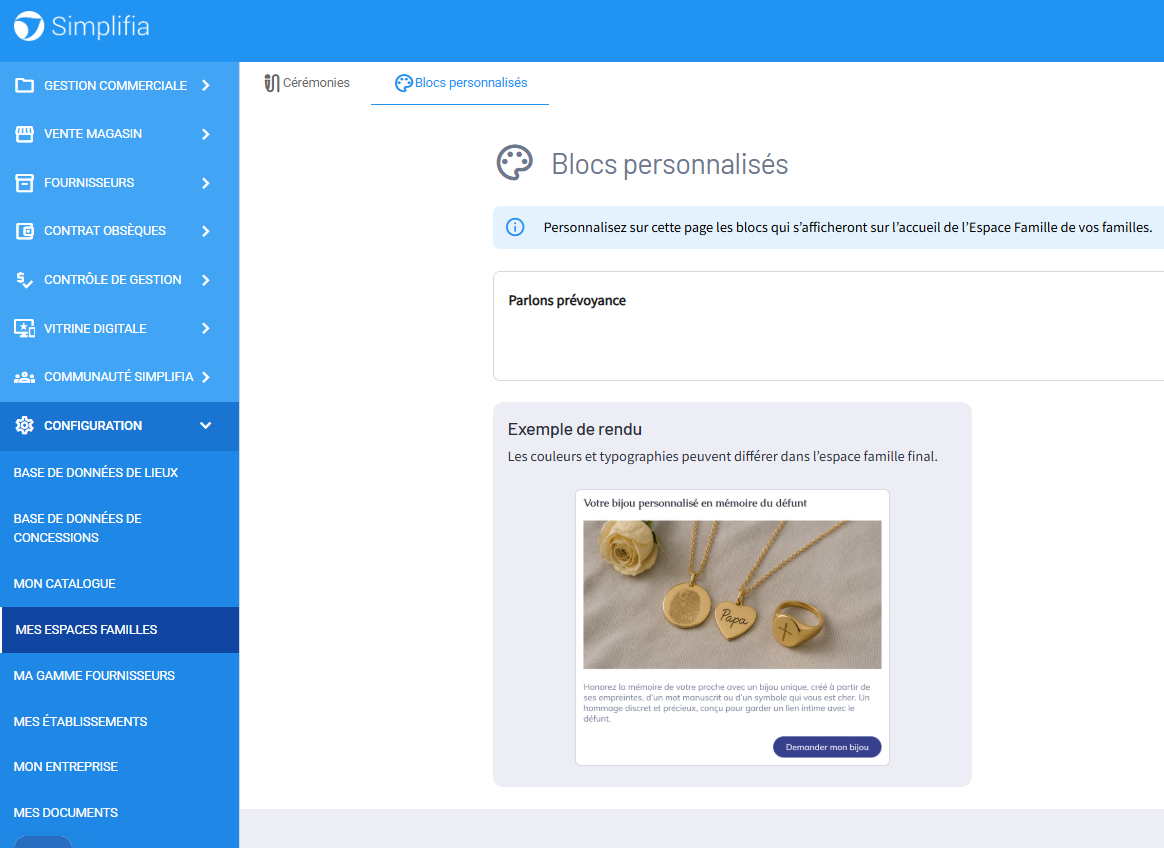Switch to the Cérémonies tab
This screenshot has width=1164, height=848.
(x=307, y=83)
